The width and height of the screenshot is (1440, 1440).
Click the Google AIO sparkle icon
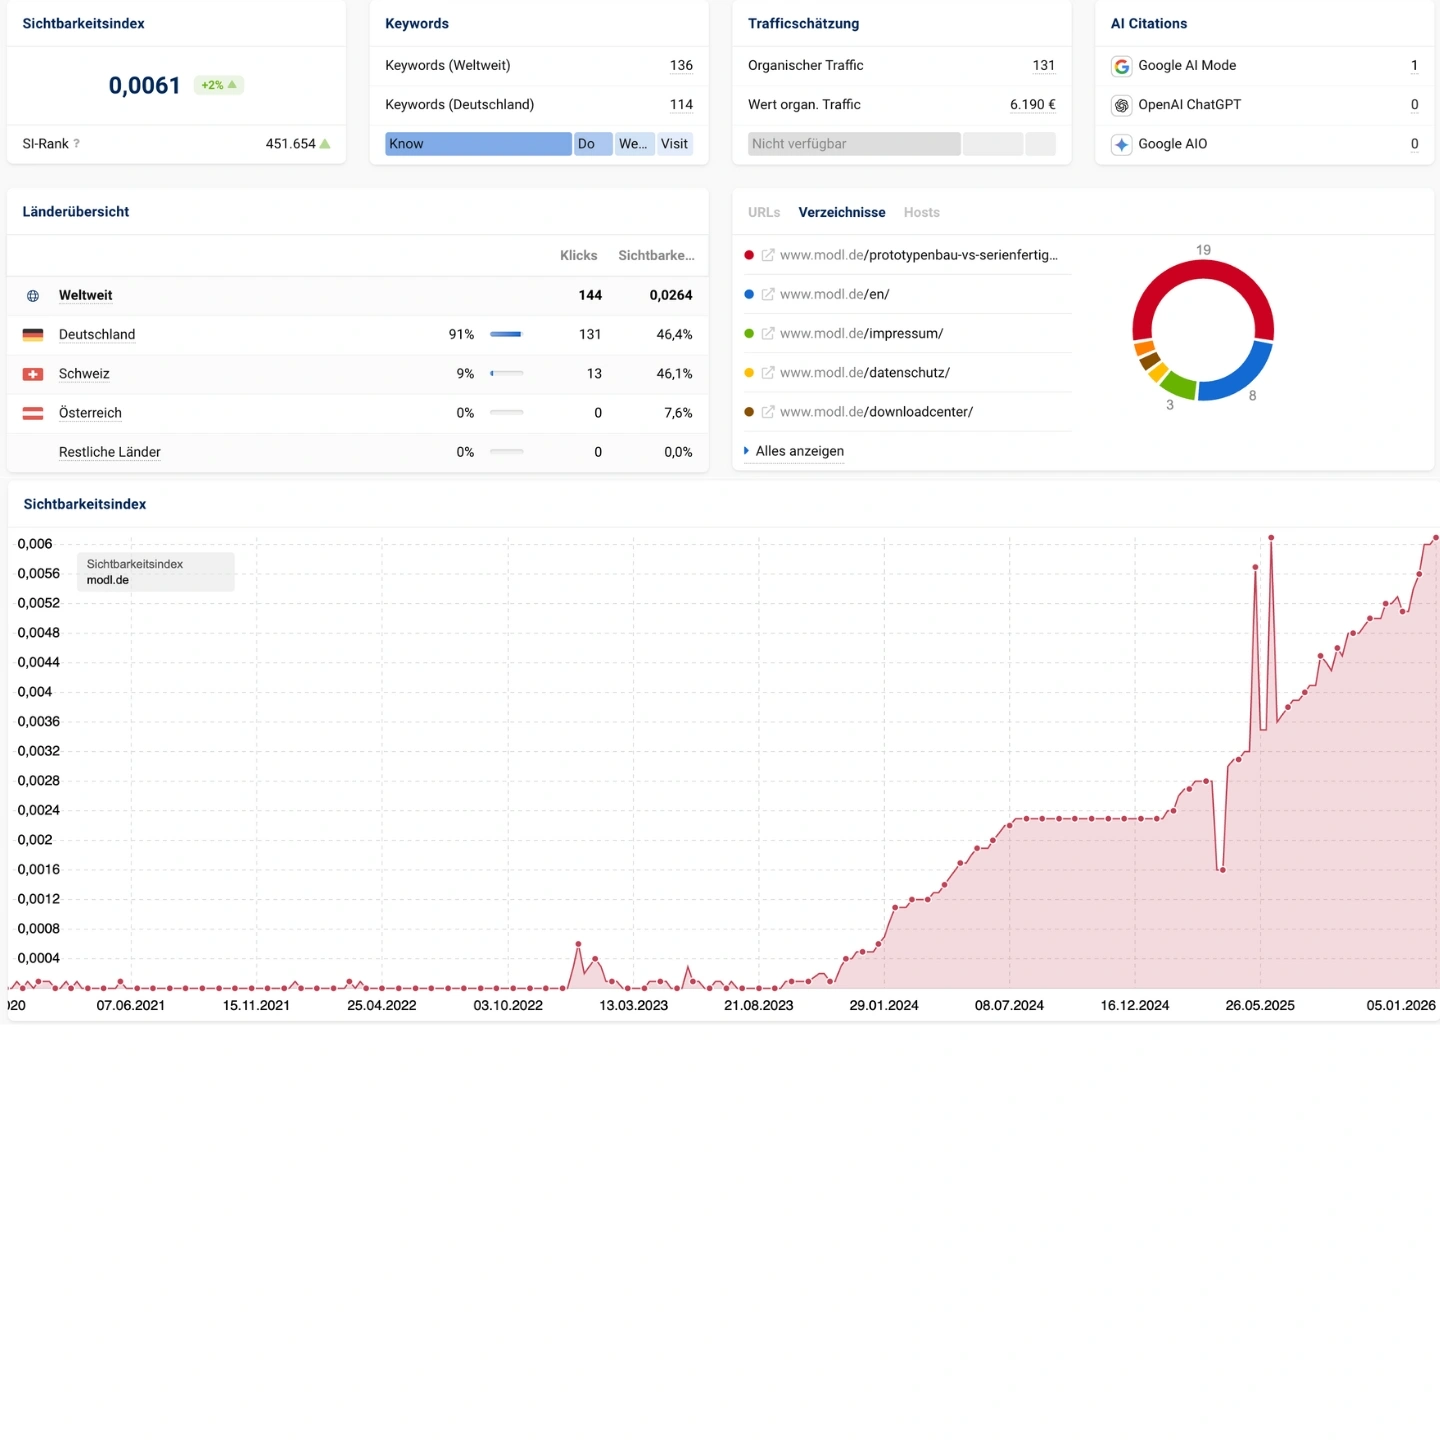point(1121,144)
